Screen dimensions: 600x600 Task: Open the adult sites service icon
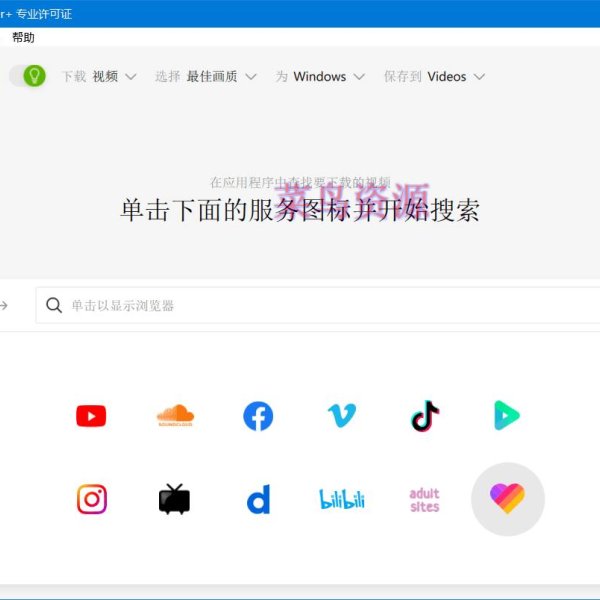click(x=424, y=500)
